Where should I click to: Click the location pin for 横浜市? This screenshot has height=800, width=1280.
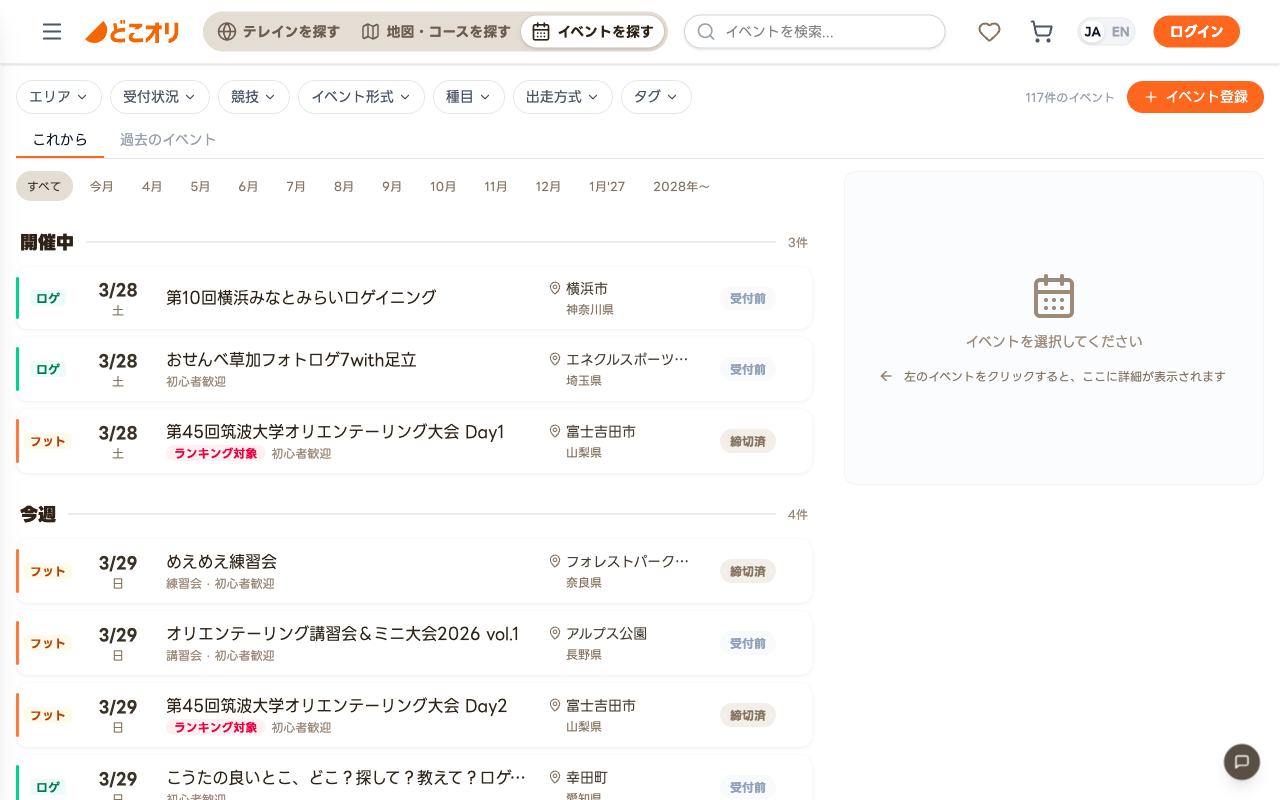pos(555,288)
